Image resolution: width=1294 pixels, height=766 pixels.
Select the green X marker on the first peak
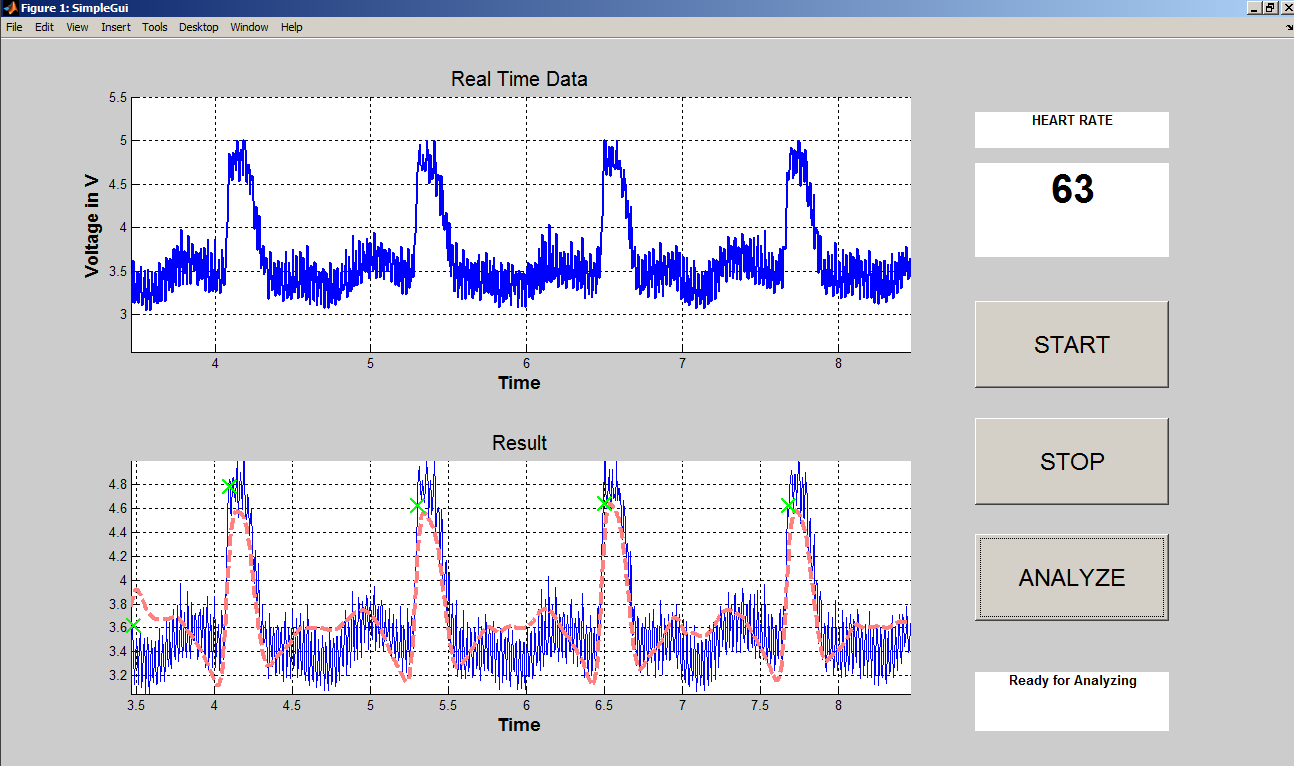229,487
